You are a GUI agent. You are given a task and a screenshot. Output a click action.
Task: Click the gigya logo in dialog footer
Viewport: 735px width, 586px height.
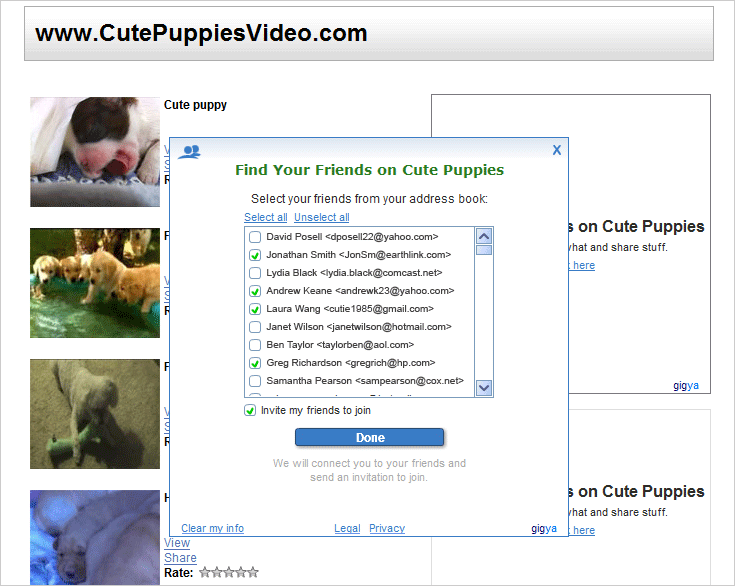click(x=544, y=528)
